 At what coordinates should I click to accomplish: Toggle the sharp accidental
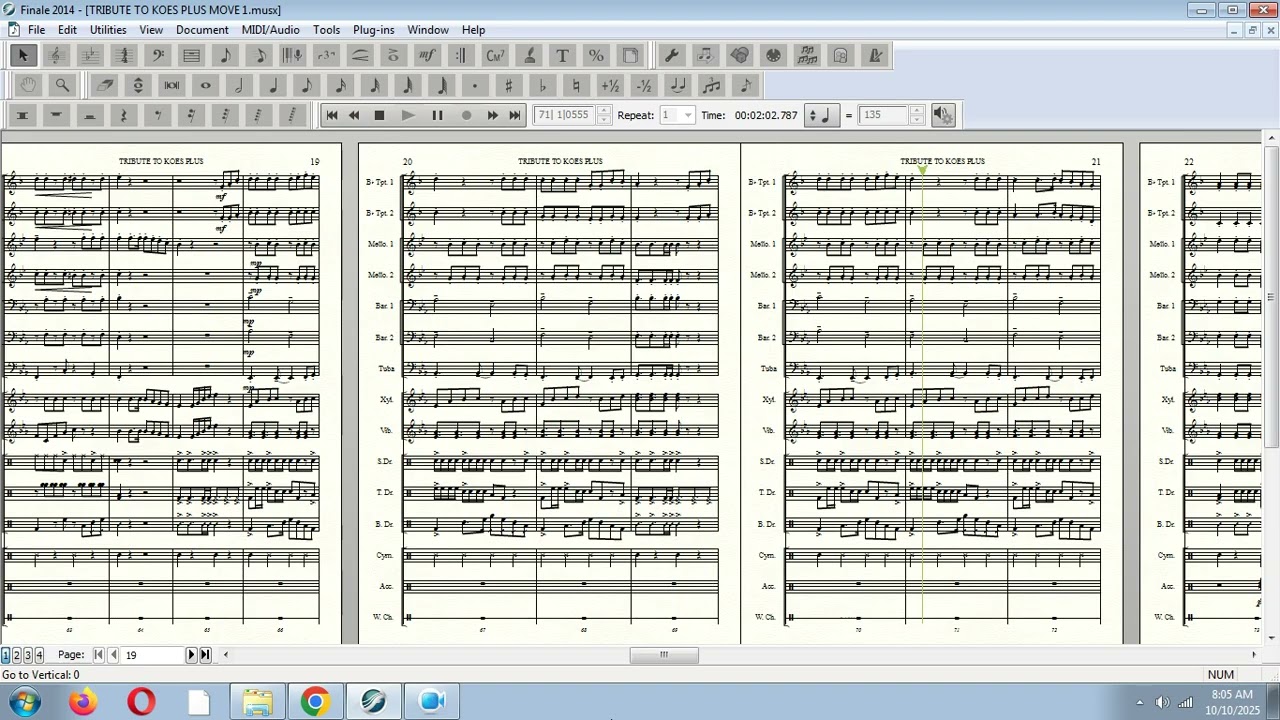tap(509, 85)
